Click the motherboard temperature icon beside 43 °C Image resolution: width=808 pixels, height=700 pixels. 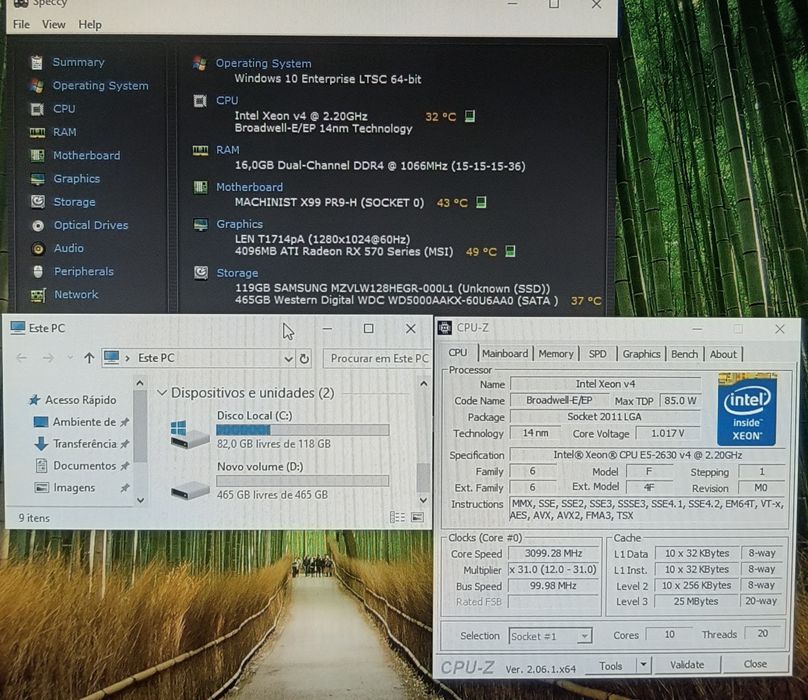coord(481,202)
